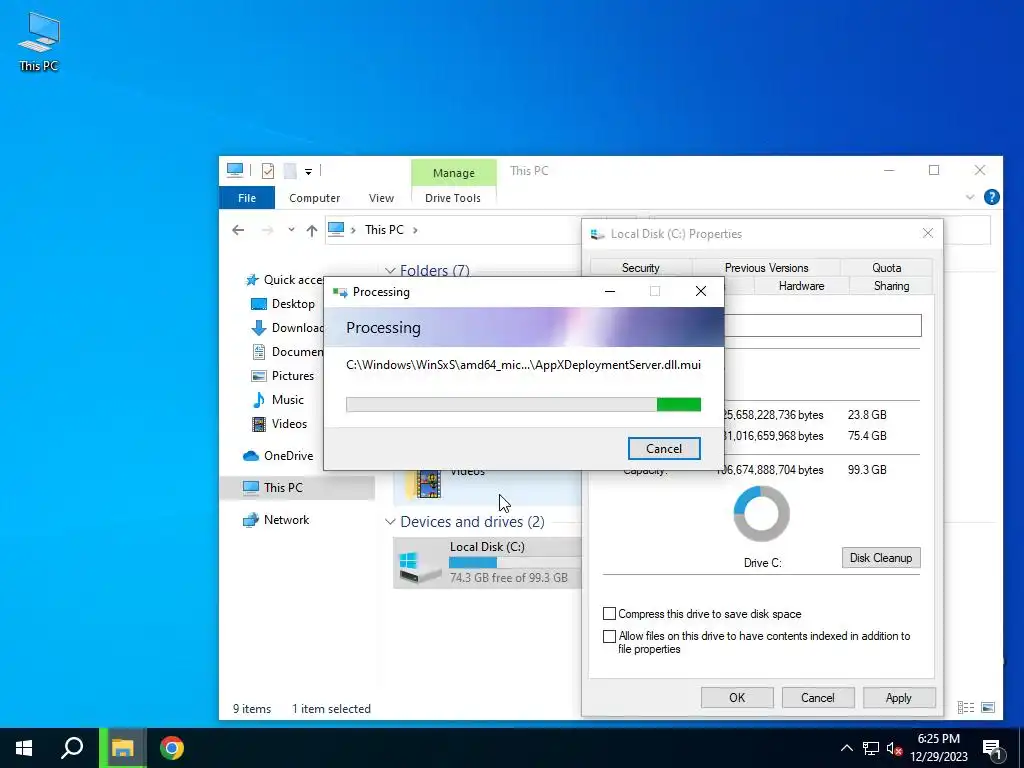Open the Security tab in Properties
The width and height of the screenshot is (1024, 768).
tap(641, 268)
